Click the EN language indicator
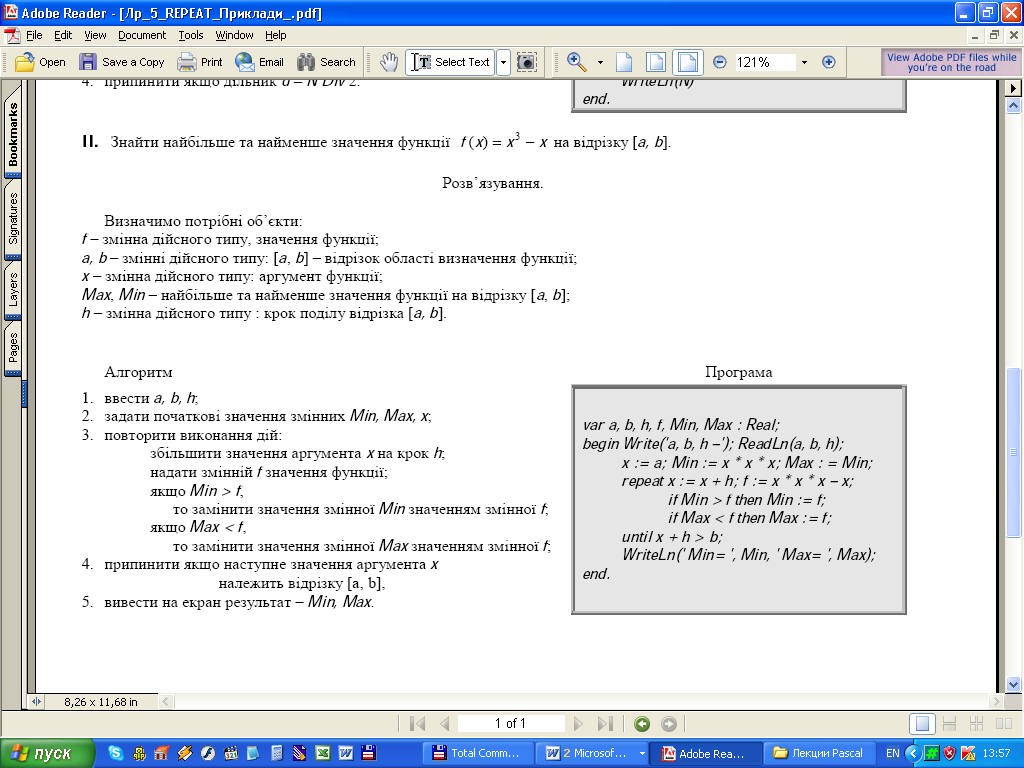Screen dimensions: 1024x768 892,753
